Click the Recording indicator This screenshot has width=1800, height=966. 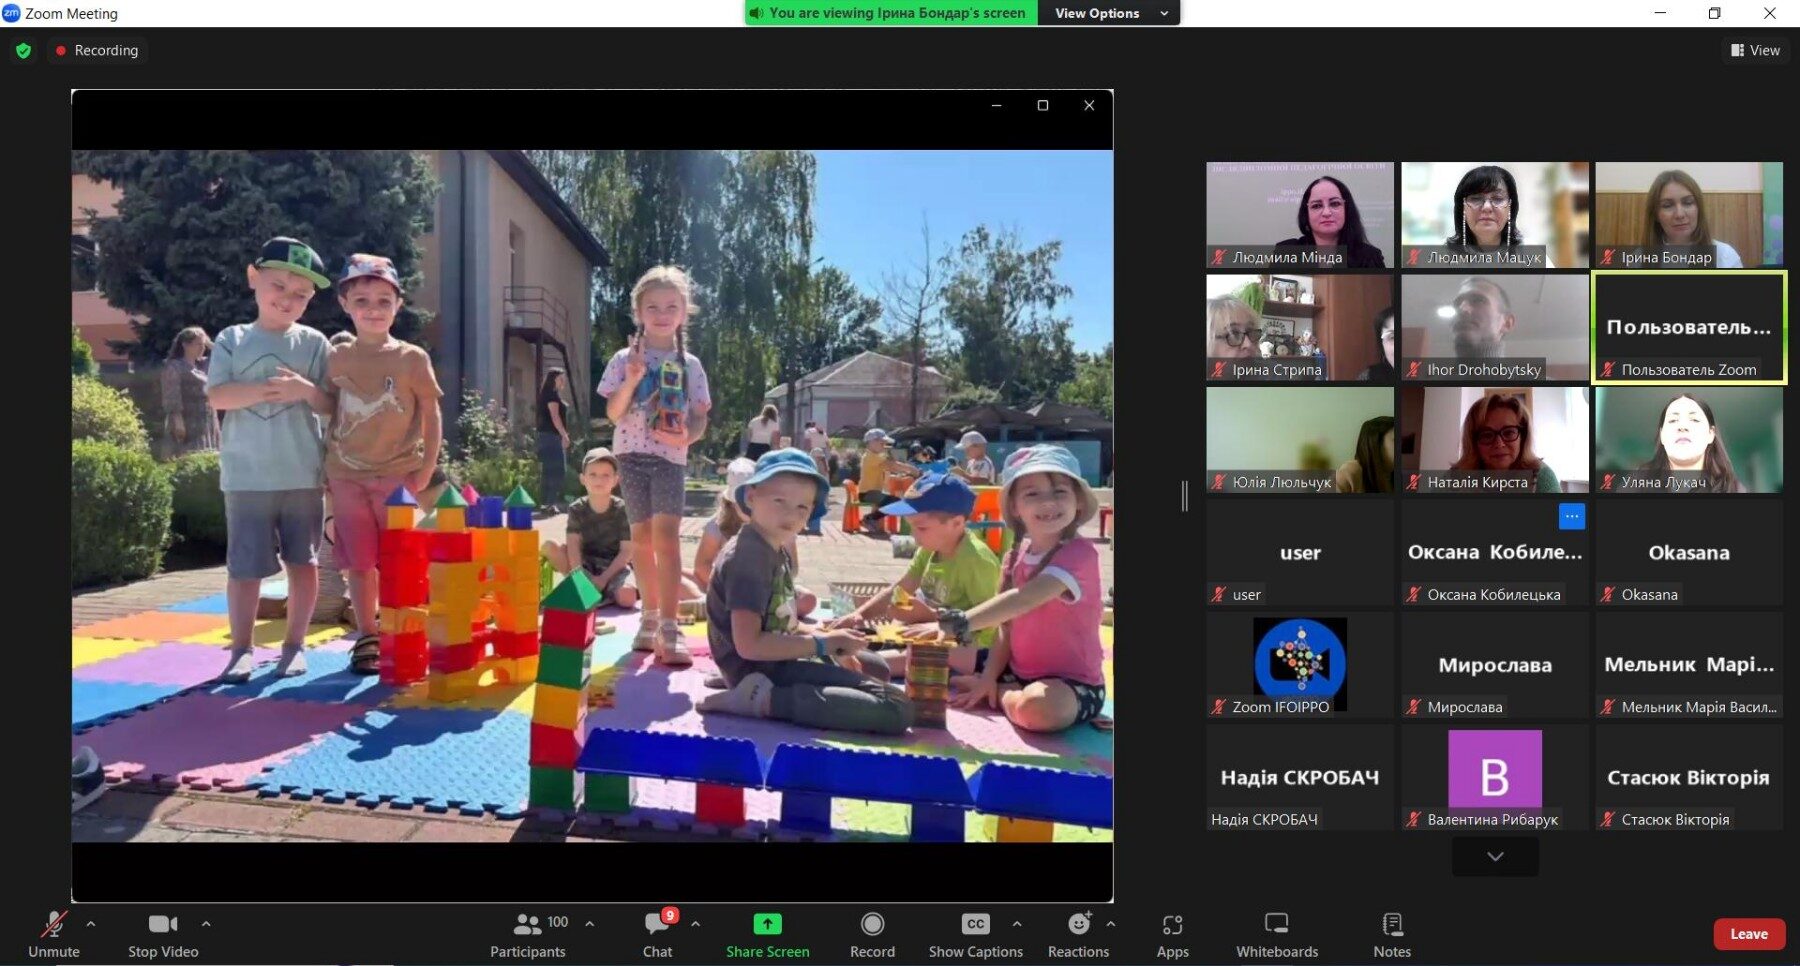pos(97,50)
